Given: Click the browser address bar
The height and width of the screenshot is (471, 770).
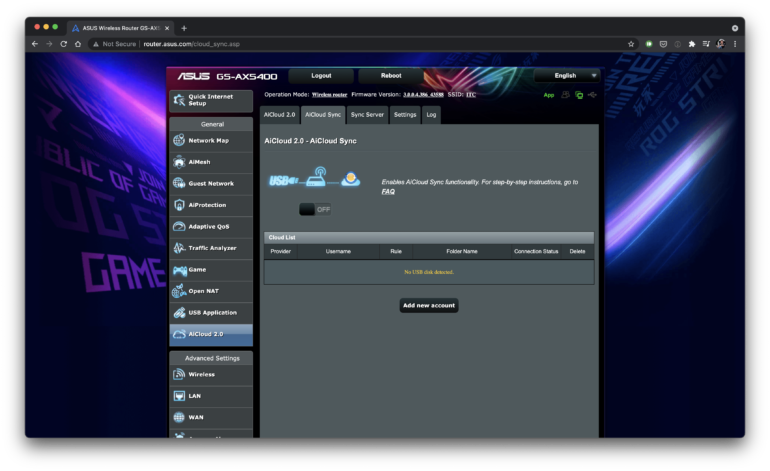Looking at the screenshot, I should [x=363, y=44].
